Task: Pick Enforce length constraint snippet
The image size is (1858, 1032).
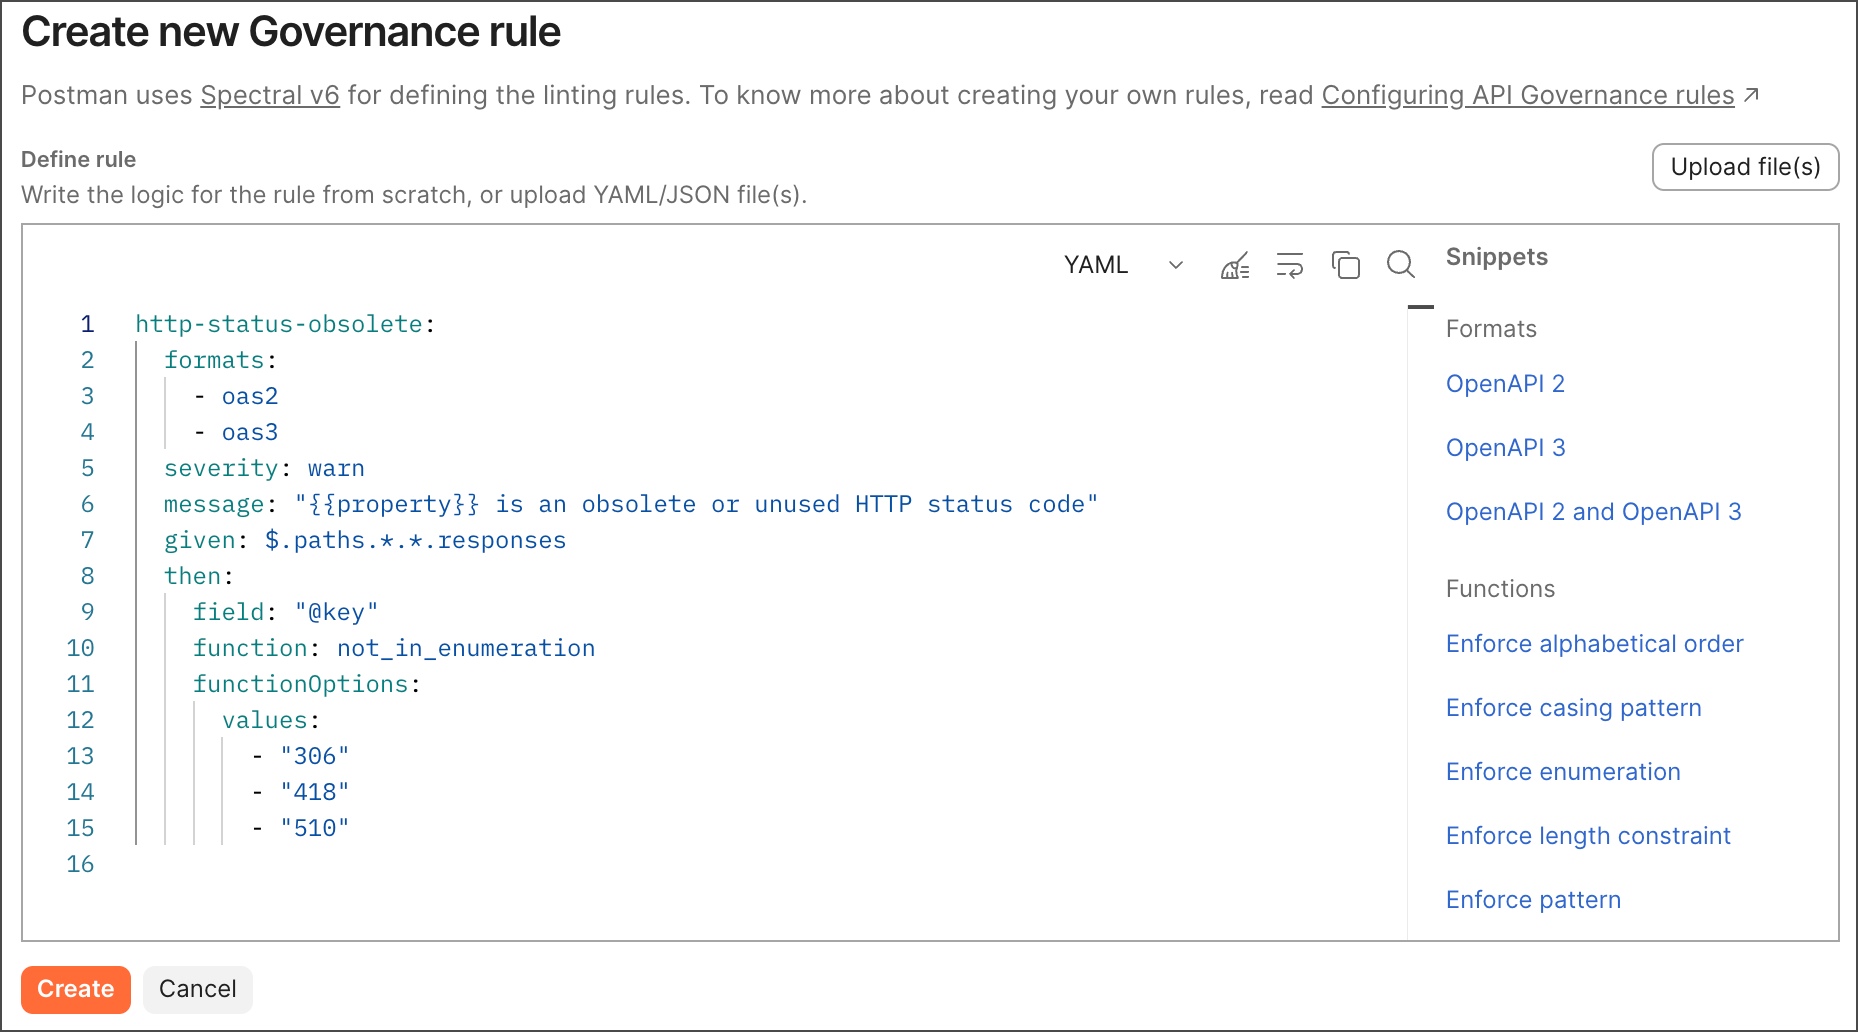Action: pos(1588,836)
